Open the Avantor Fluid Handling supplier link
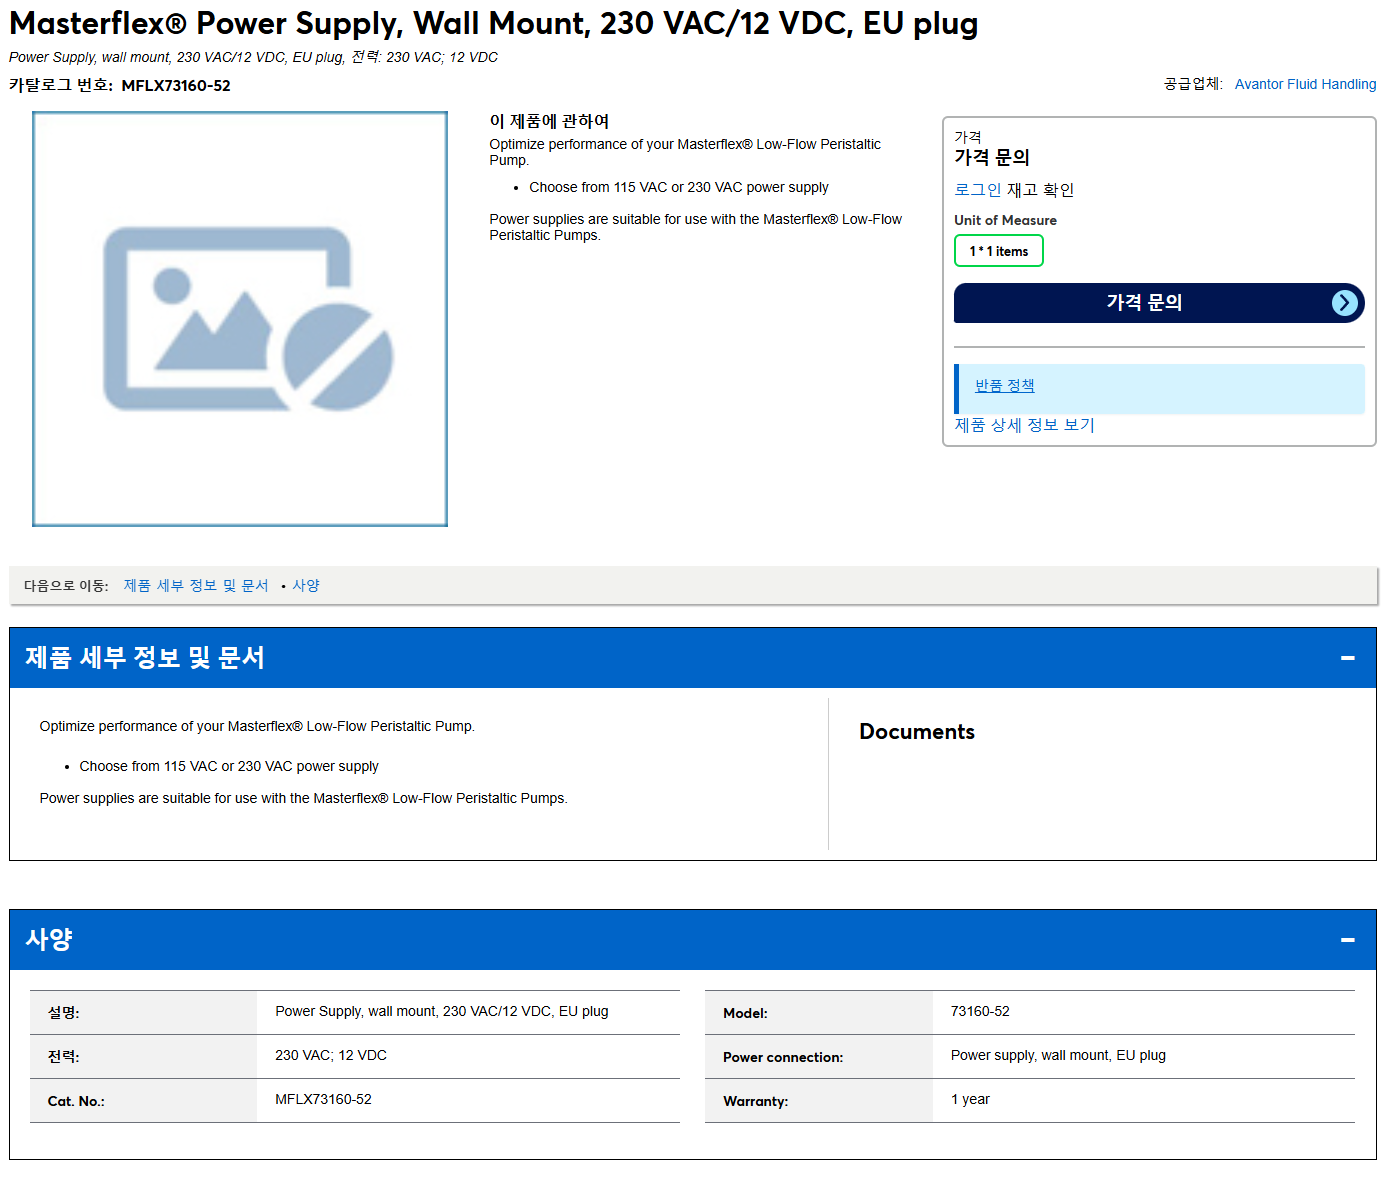The image size is (1384, 1180). pyautogui.click(x=1305, y=84)
